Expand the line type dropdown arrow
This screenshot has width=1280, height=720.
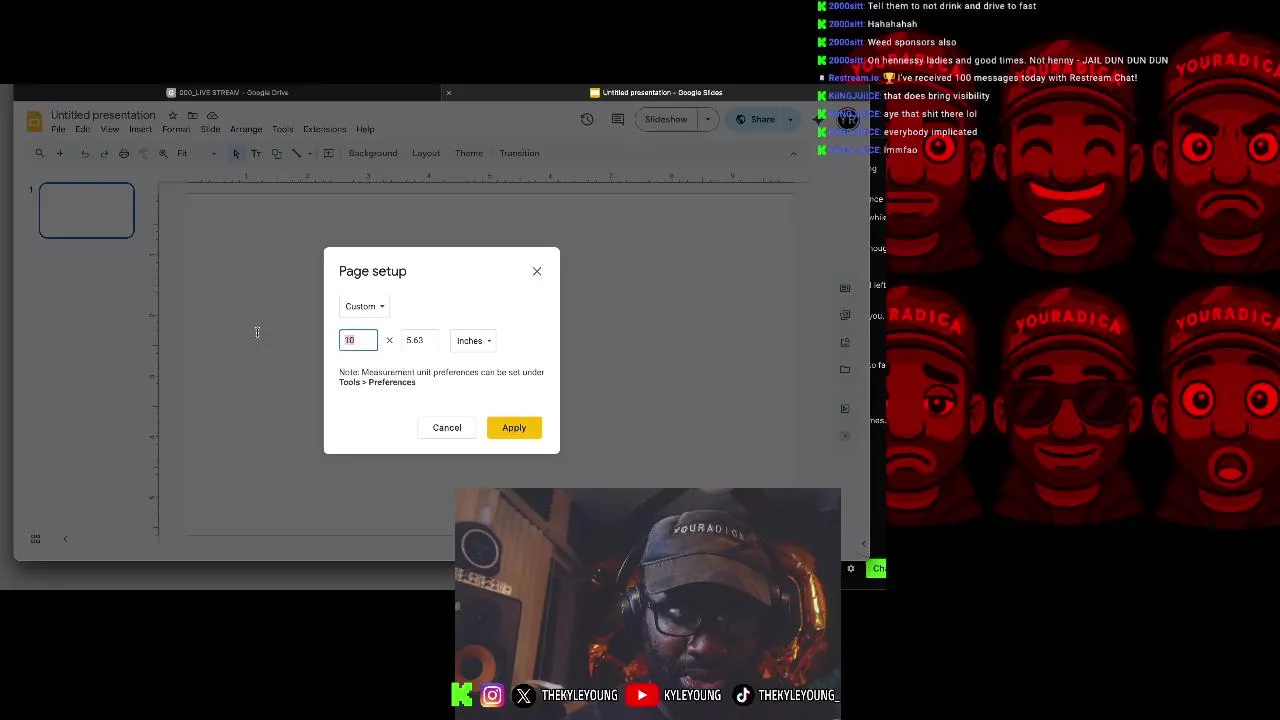click(310, 153)
